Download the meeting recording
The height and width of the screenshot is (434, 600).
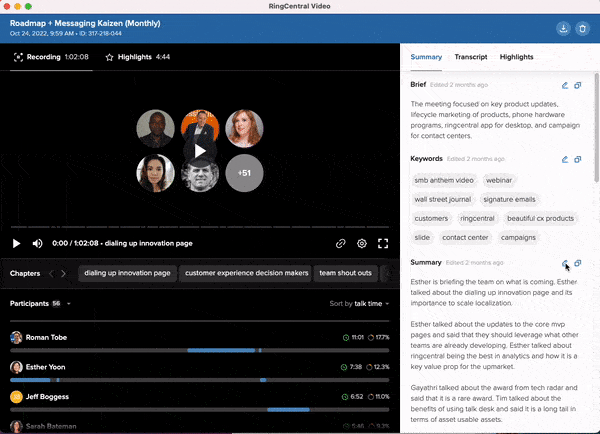coord(561,27)
